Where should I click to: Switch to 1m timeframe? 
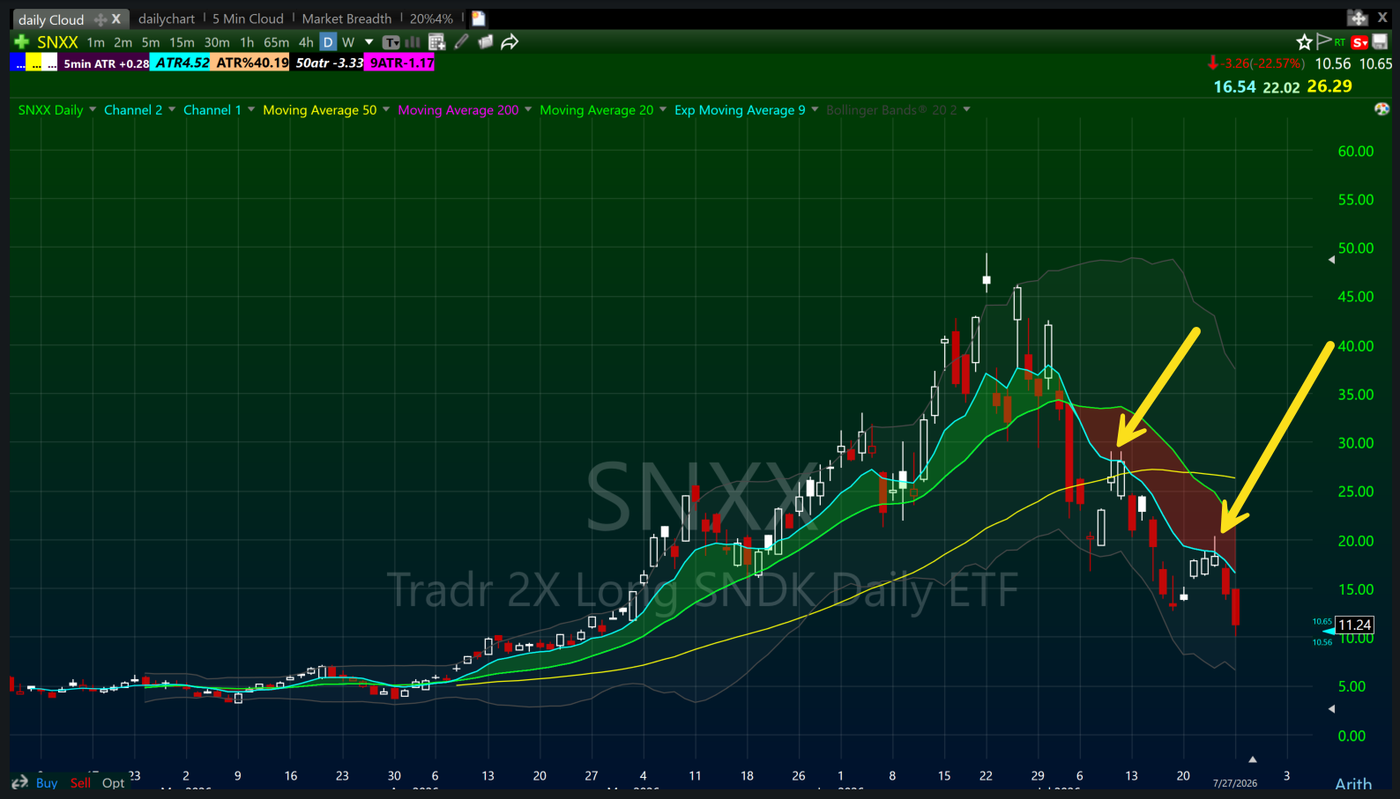pos(96,42)
